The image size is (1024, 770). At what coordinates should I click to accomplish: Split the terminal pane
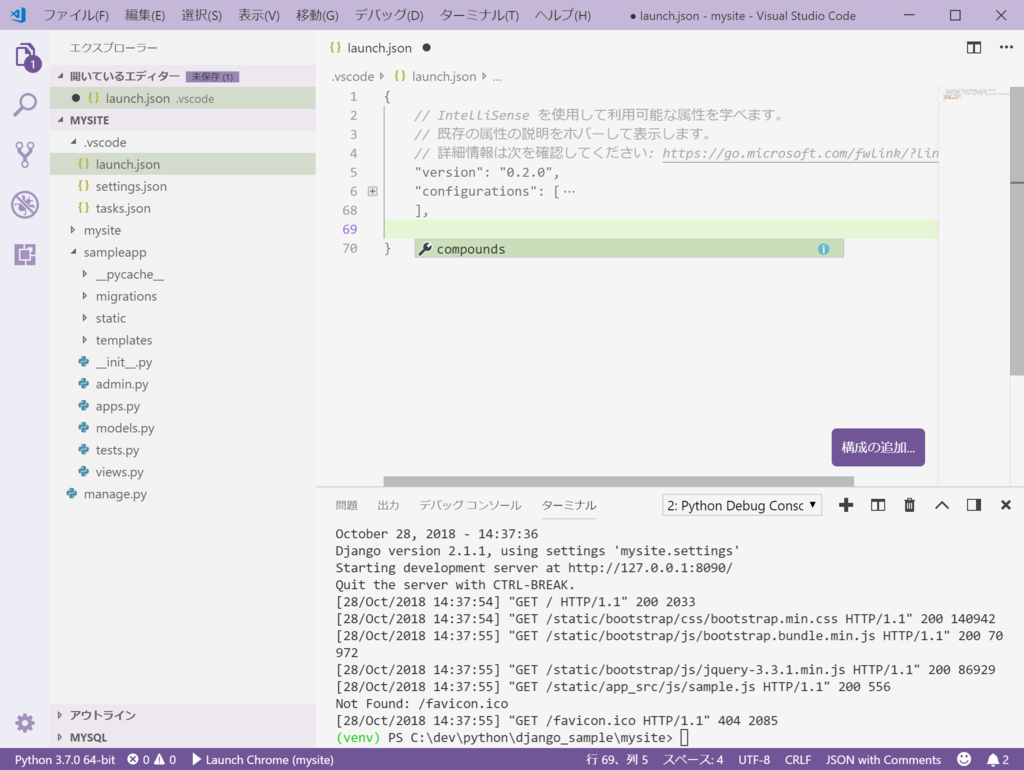pyautogui.click(x=878, y=505)
